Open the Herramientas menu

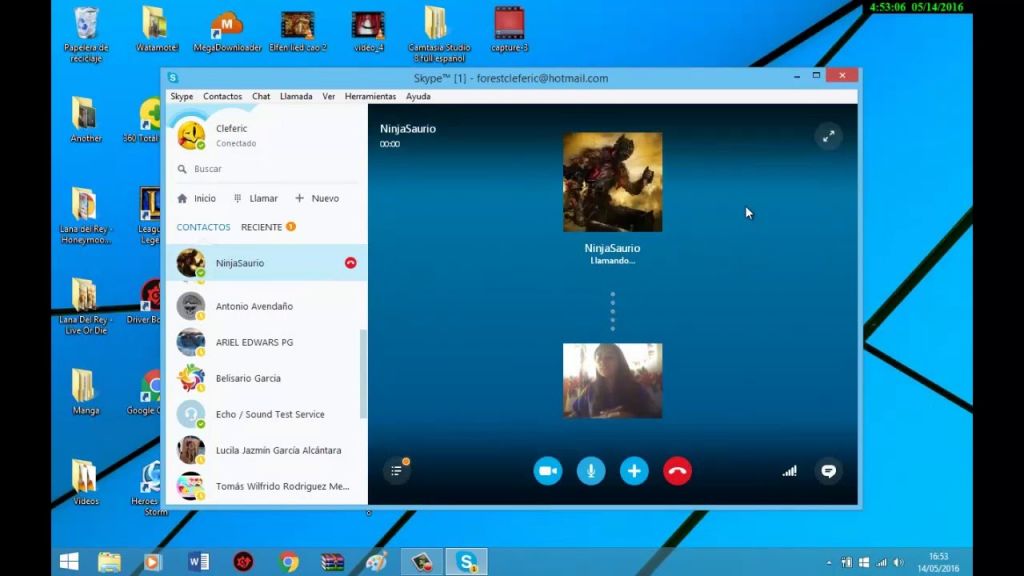coord(370,97)
